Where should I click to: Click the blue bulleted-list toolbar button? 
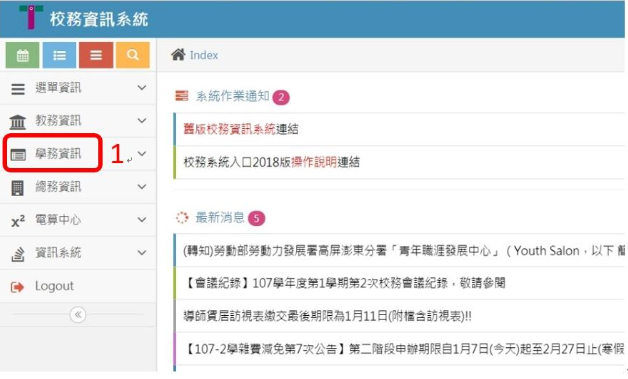59,55
